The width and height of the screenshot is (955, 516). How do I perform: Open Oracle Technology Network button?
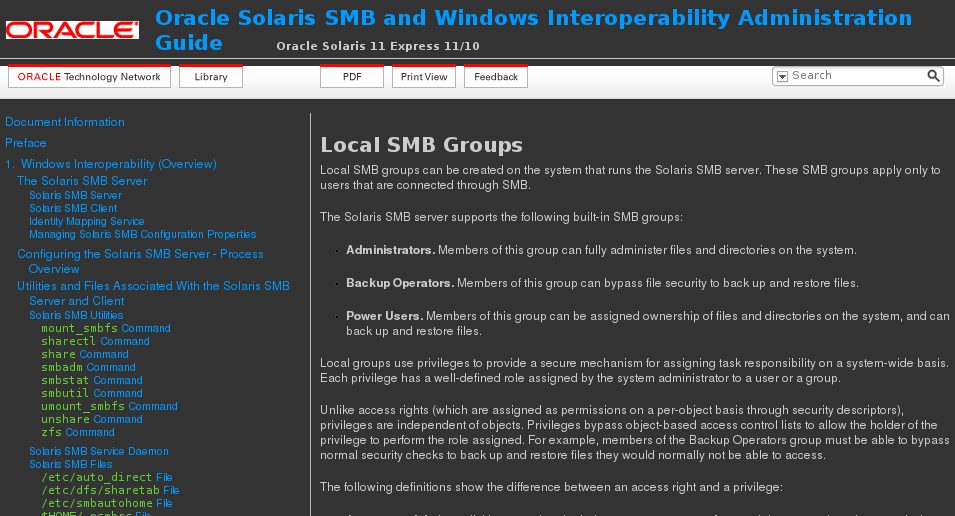coord(89,77)
